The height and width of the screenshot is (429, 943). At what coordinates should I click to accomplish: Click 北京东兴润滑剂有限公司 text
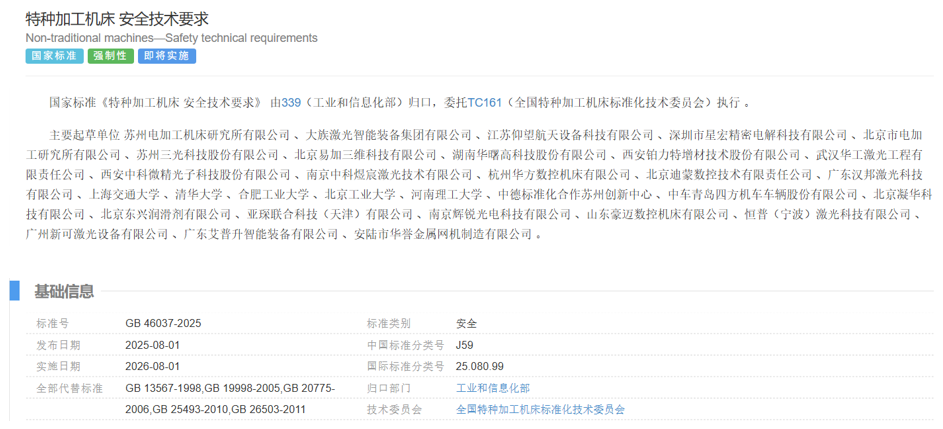point(166,214)
